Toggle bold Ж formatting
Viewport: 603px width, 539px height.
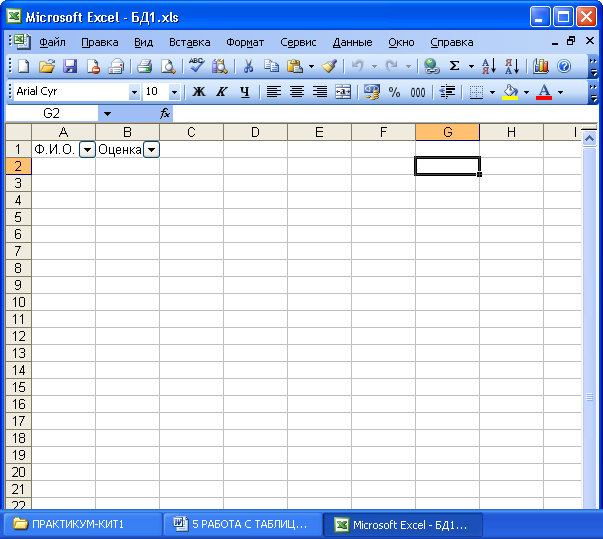199,92
